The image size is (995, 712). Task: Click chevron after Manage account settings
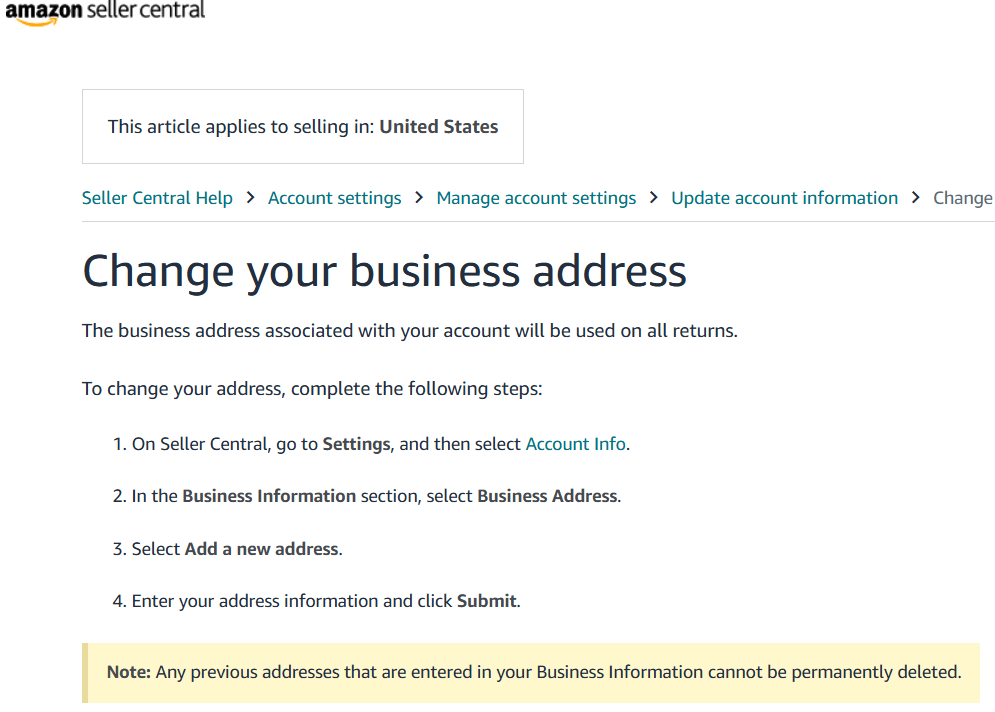pyautogui.click(x=654, y=198)
